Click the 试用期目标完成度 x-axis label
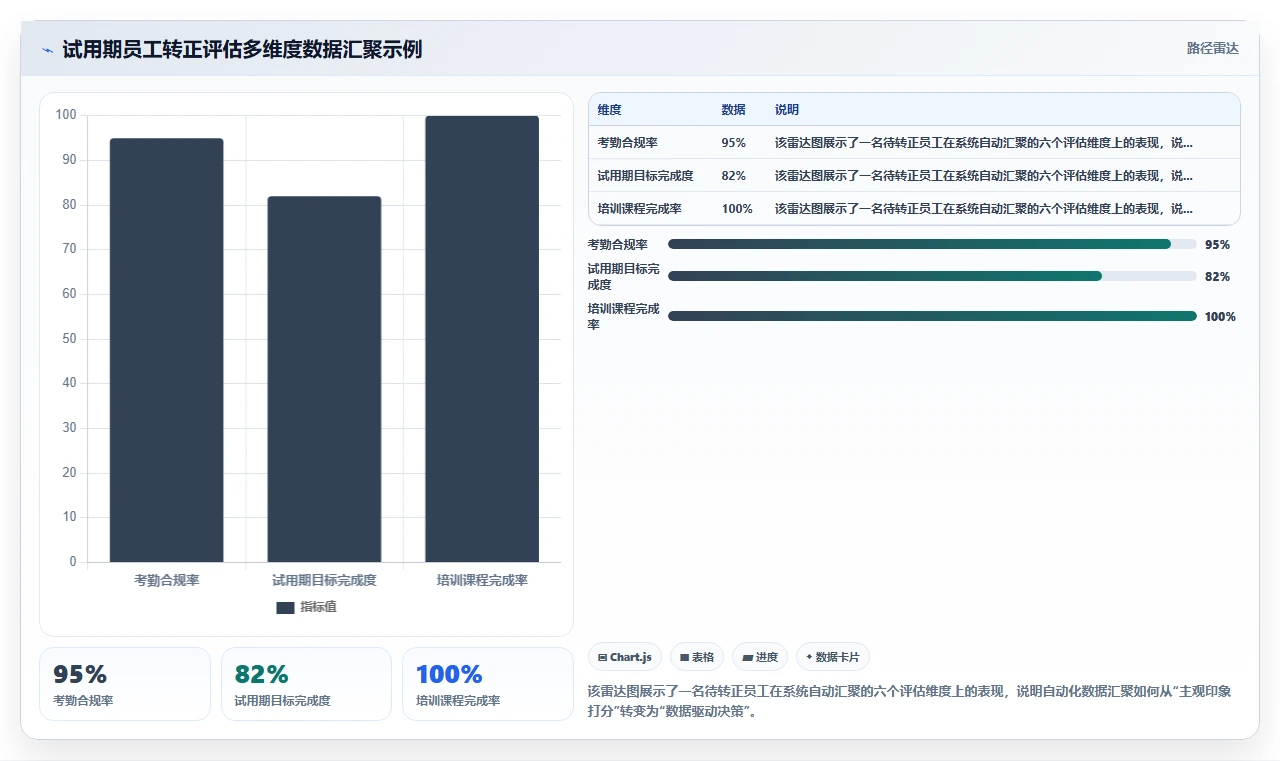This screenshot has width=1280, height=761. click(x=324, y=580)
